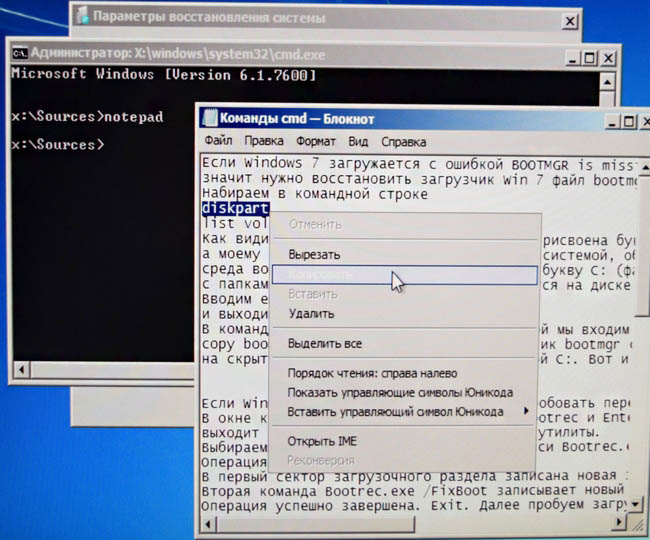
Task: Click the selected word diskpart in Notepad
Action: pos(235,208)
